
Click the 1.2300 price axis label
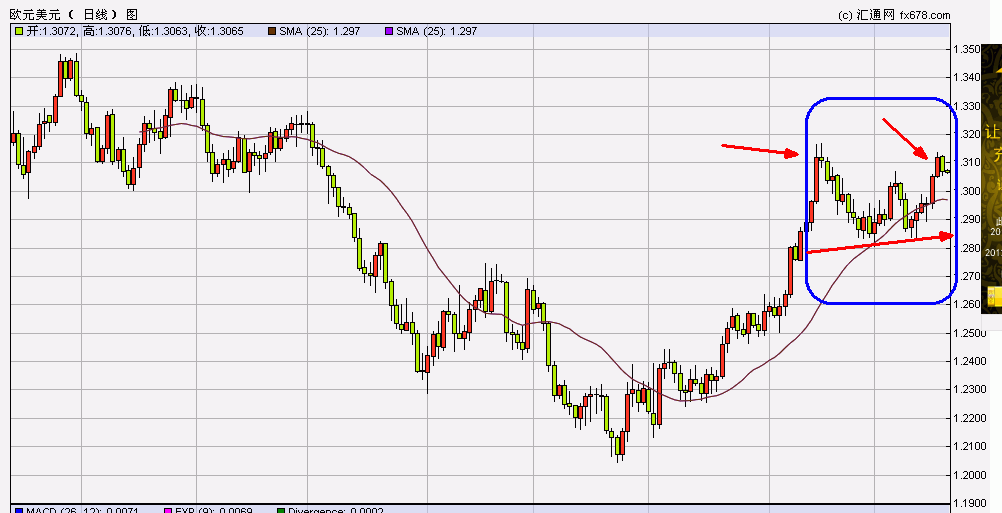click(969, 389)
